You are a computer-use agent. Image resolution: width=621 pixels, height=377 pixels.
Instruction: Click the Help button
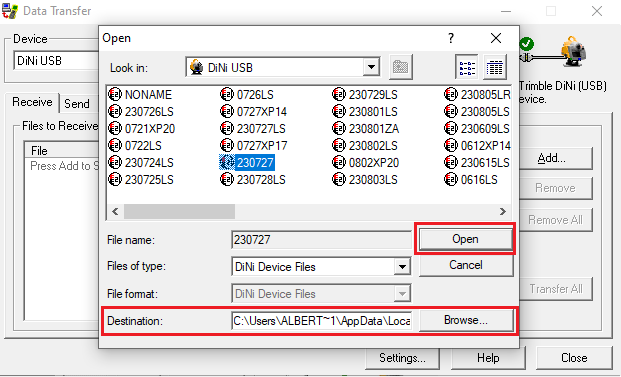[x=488, y=358]
